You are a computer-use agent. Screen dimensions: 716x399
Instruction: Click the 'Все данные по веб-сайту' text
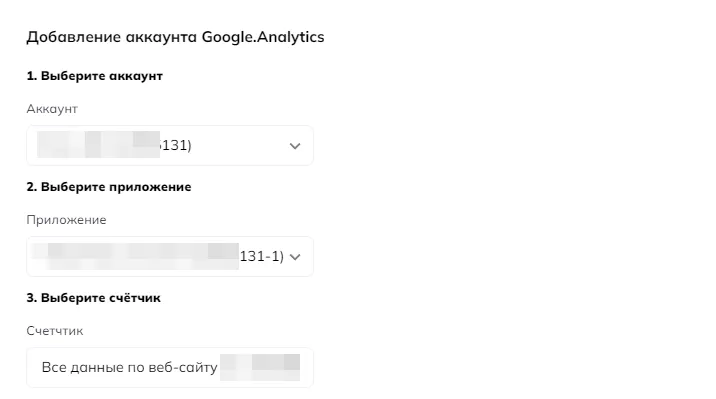click(129, 368)
